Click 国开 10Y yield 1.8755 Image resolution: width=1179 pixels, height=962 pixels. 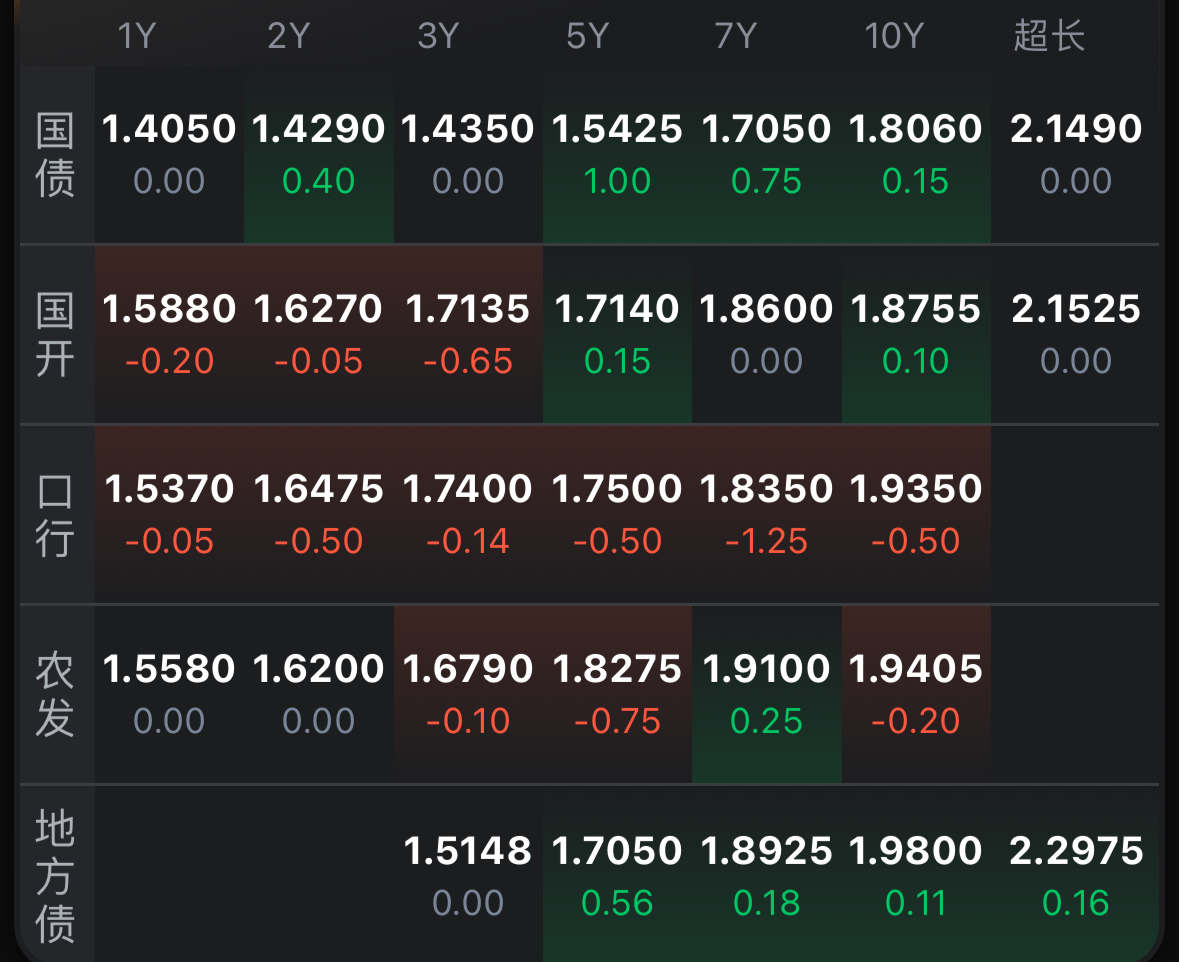916,309
